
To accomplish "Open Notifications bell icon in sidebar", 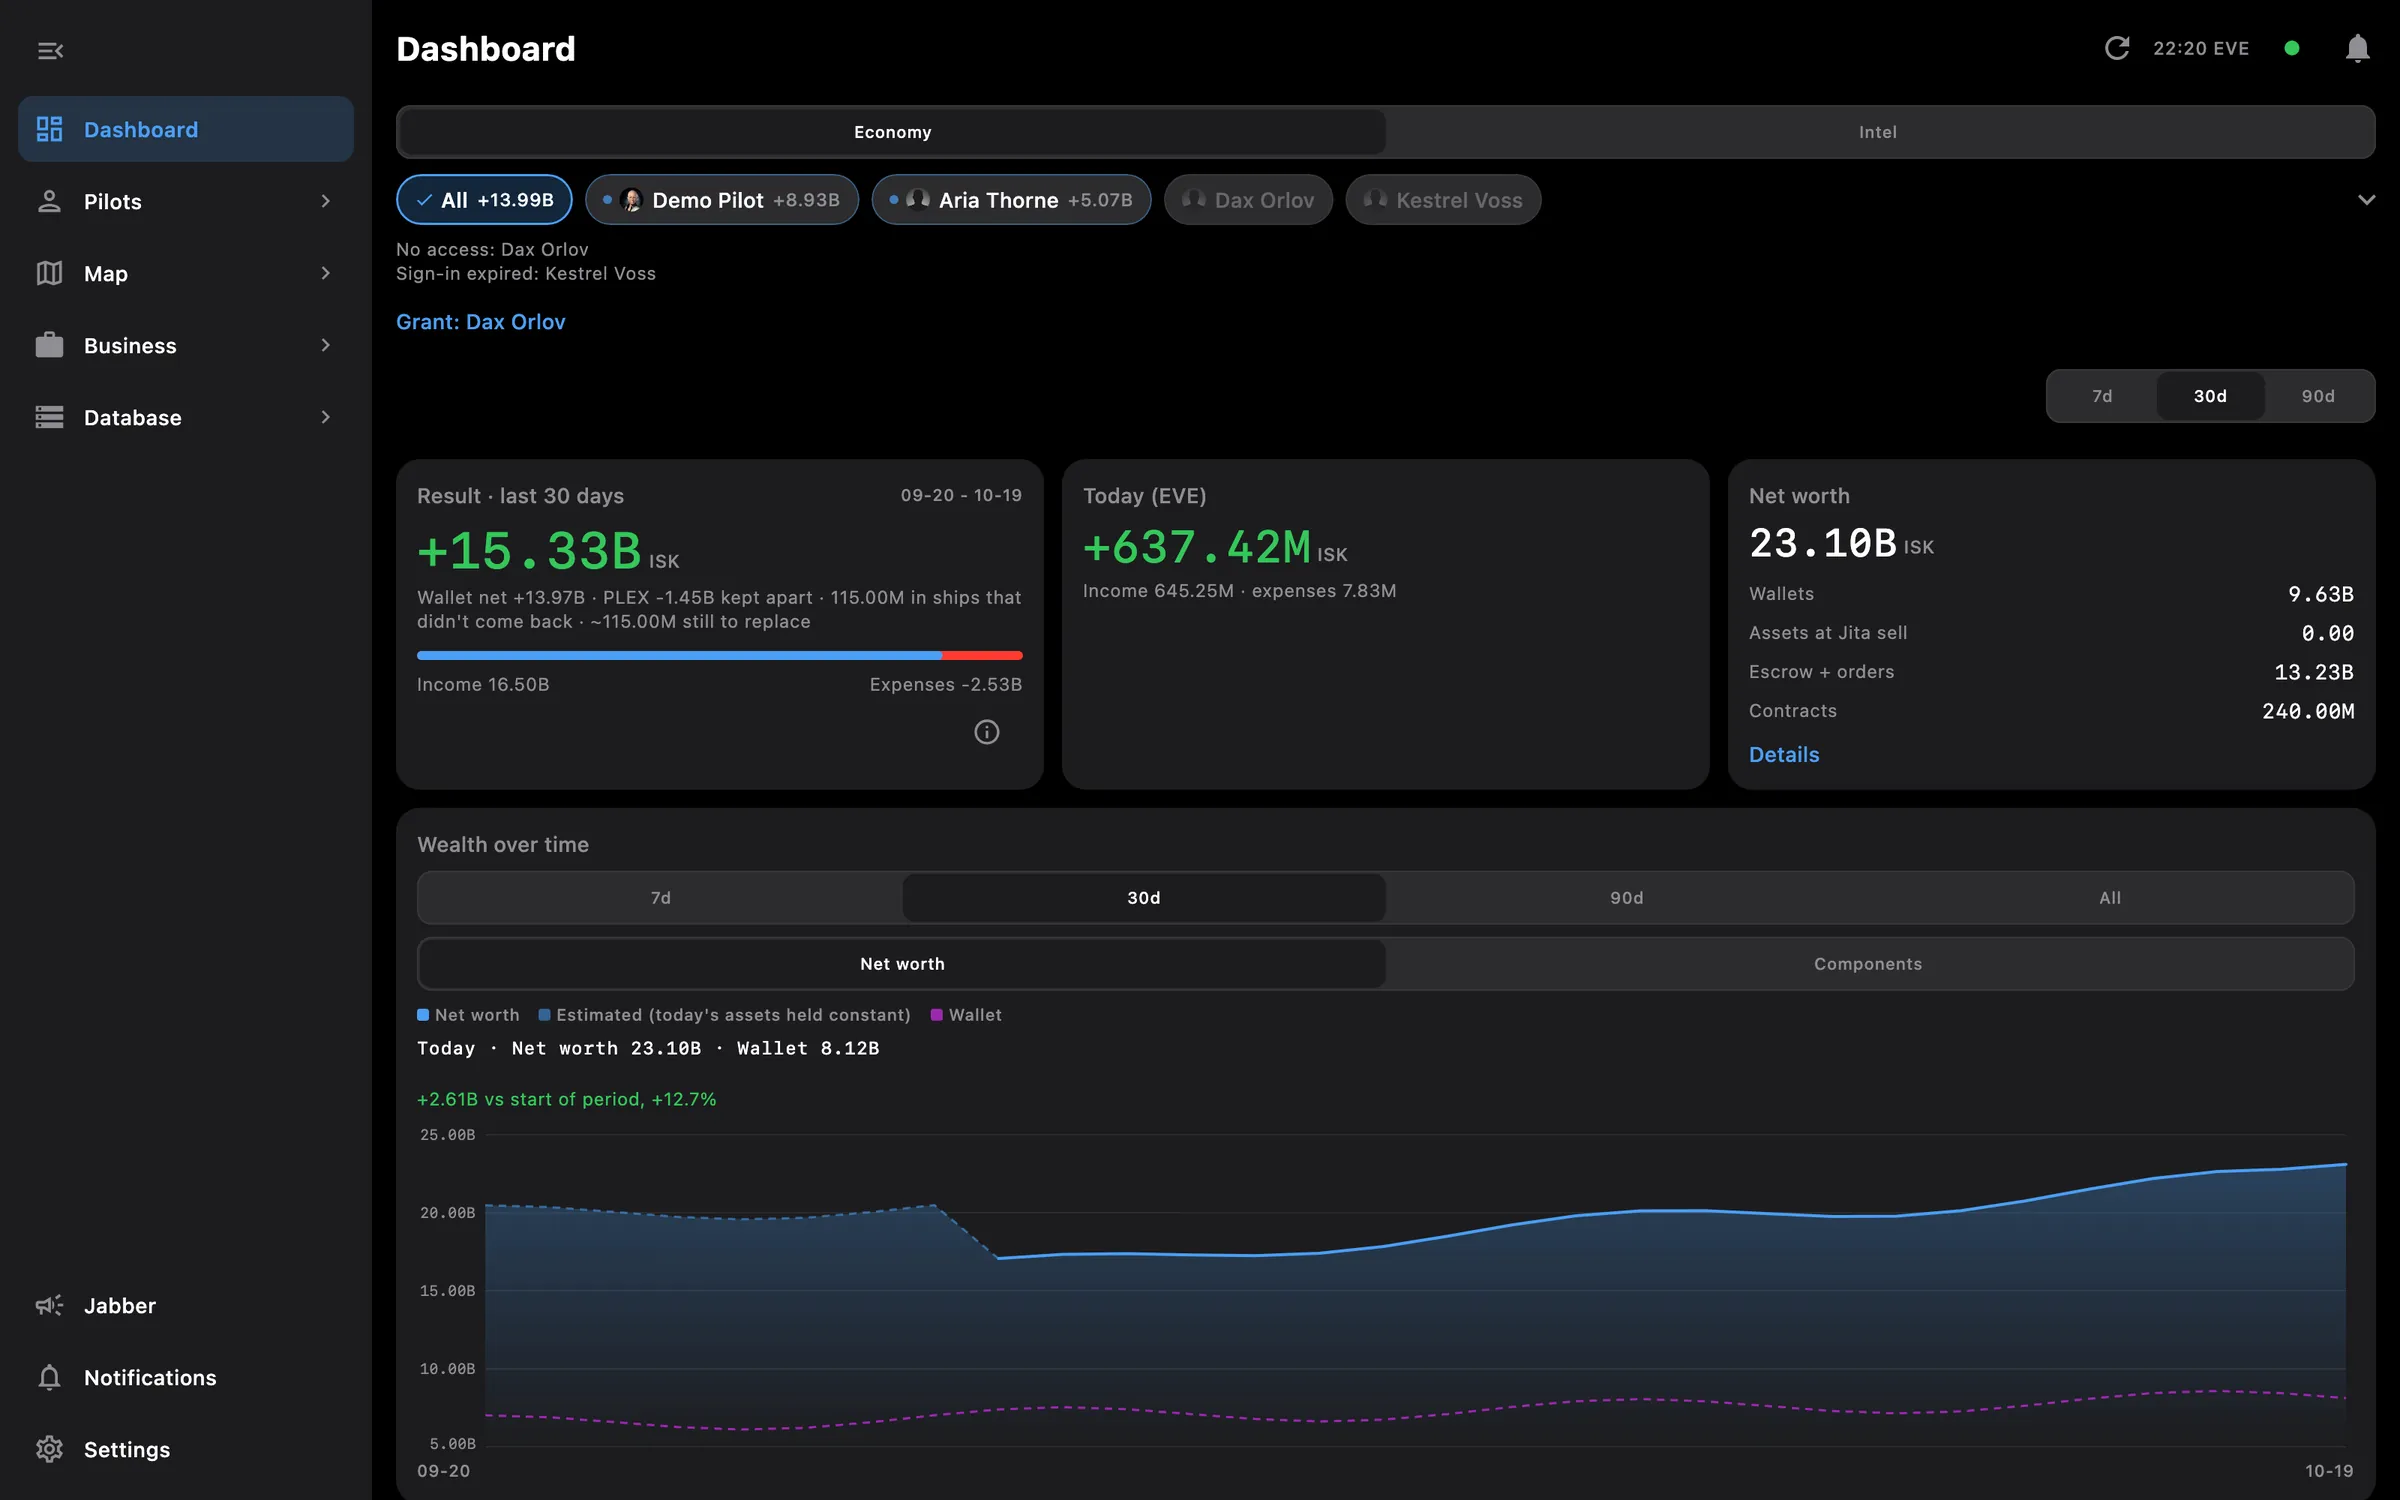I will click(x=49, y=1377).
